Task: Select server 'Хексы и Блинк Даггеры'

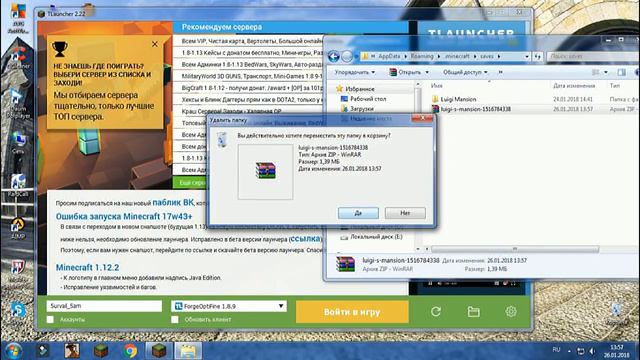Action: 252,100
